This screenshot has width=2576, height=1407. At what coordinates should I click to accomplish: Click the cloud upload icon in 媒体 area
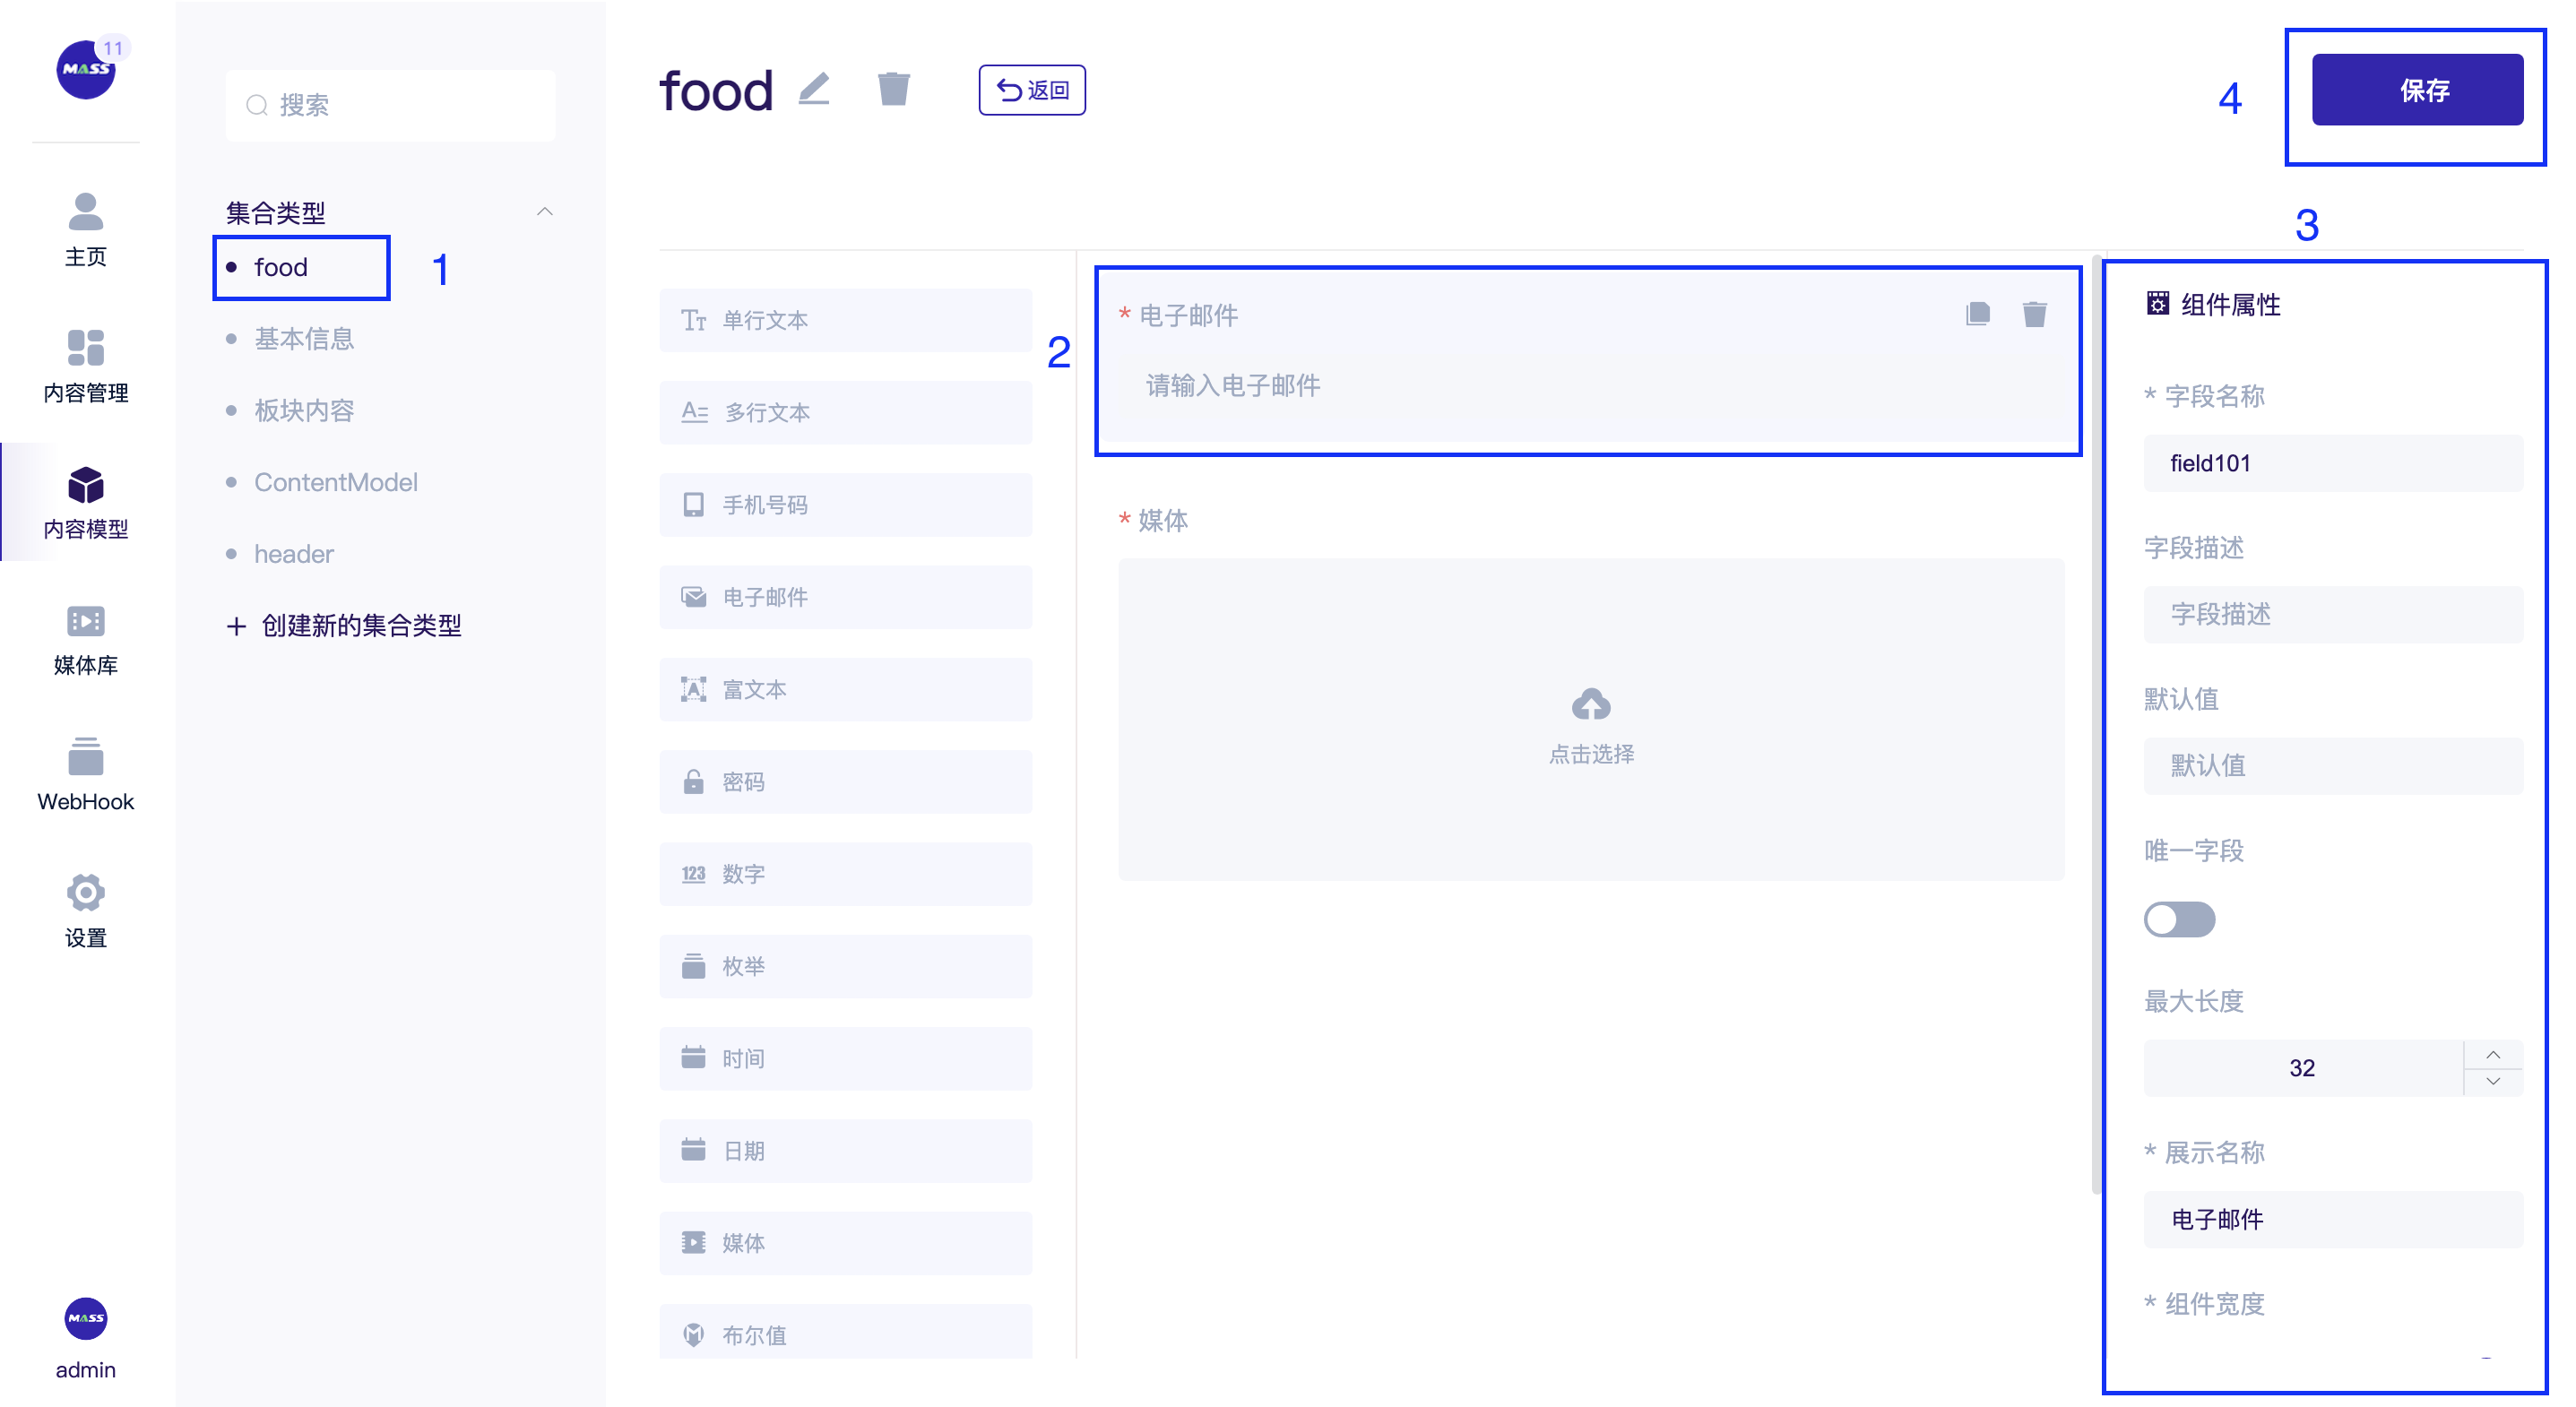(1590, 705)
